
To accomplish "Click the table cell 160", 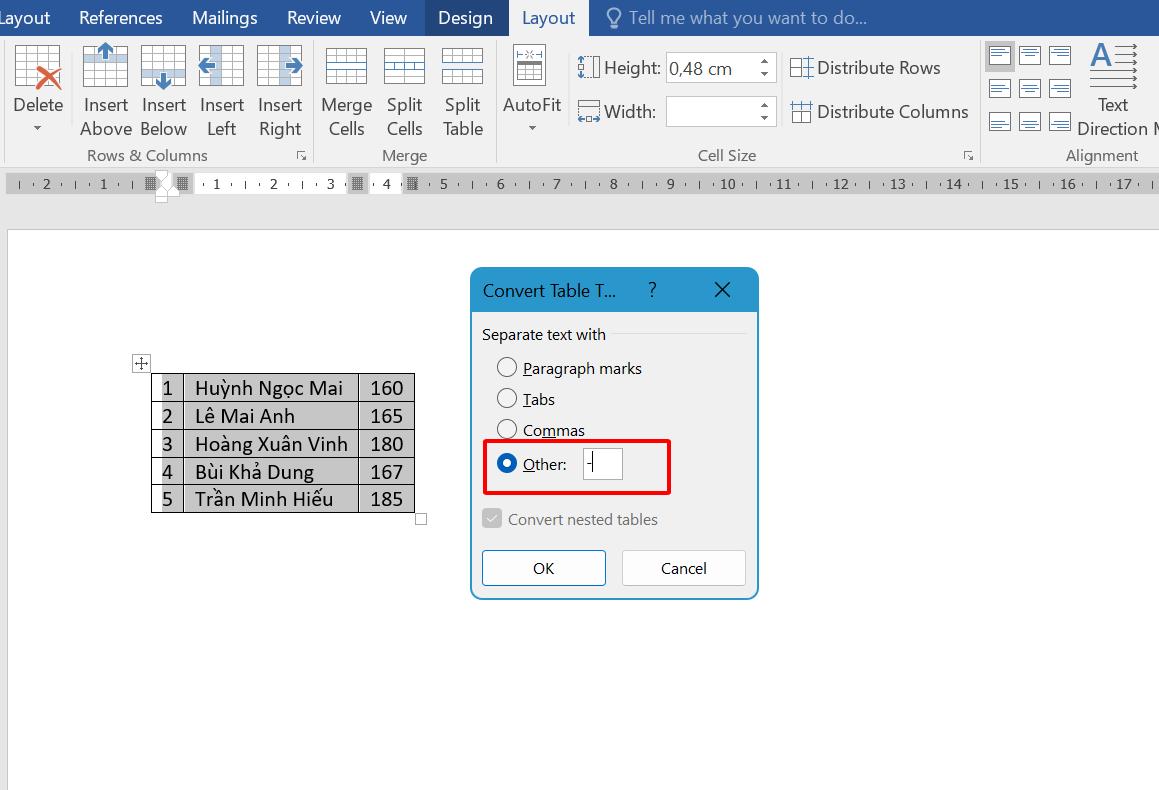I will [x=387, y=388].
